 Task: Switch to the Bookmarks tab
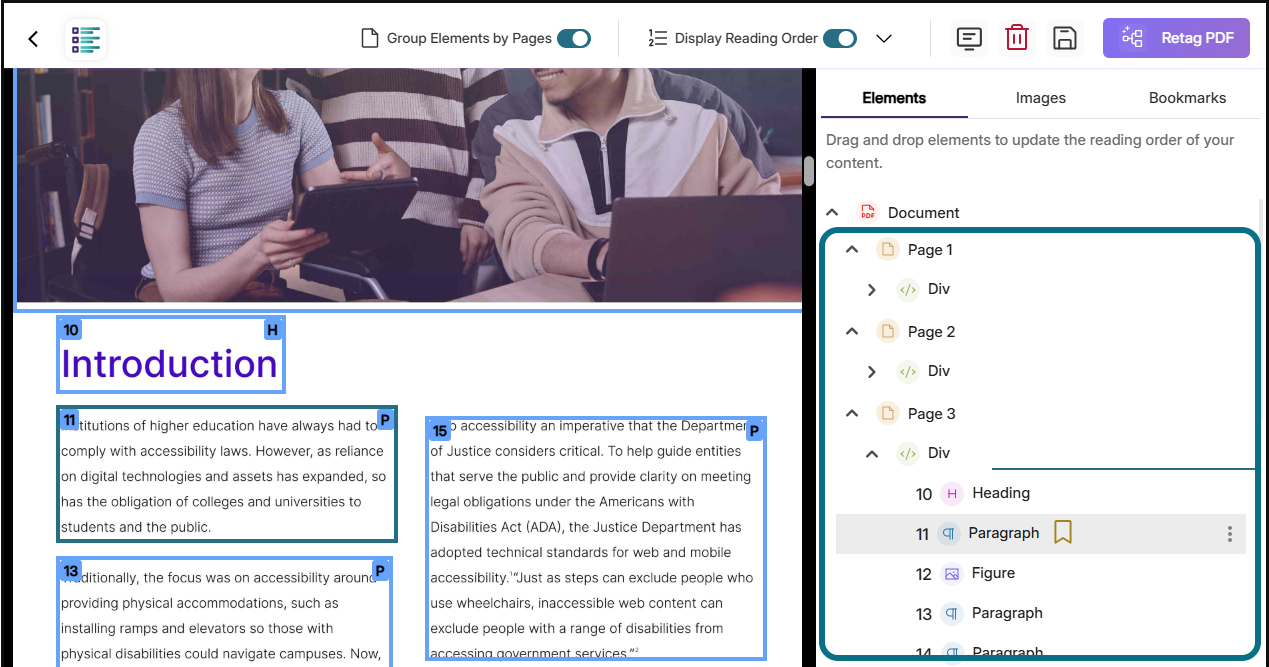coord(1187,97)
